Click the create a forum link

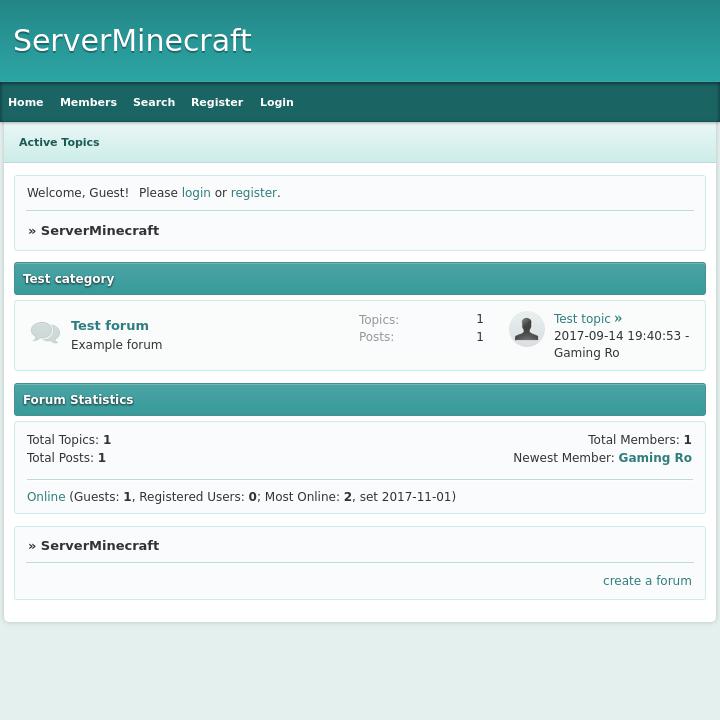point(647,581)
